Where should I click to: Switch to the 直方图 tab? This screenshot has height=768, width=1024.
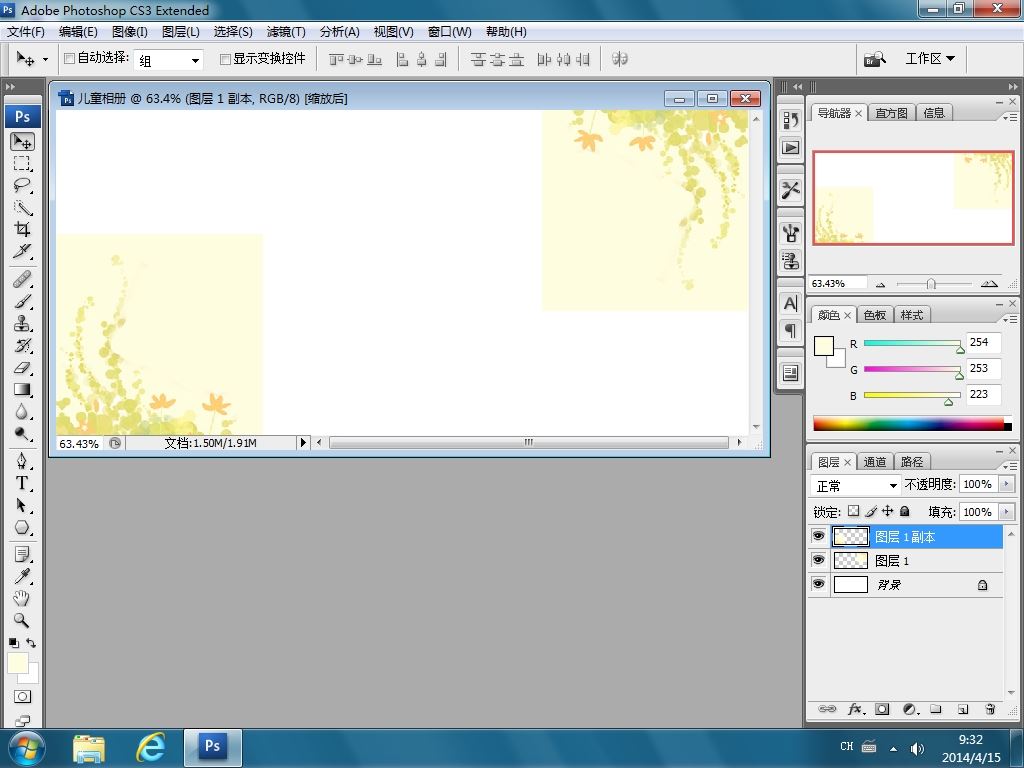point(891,113)
